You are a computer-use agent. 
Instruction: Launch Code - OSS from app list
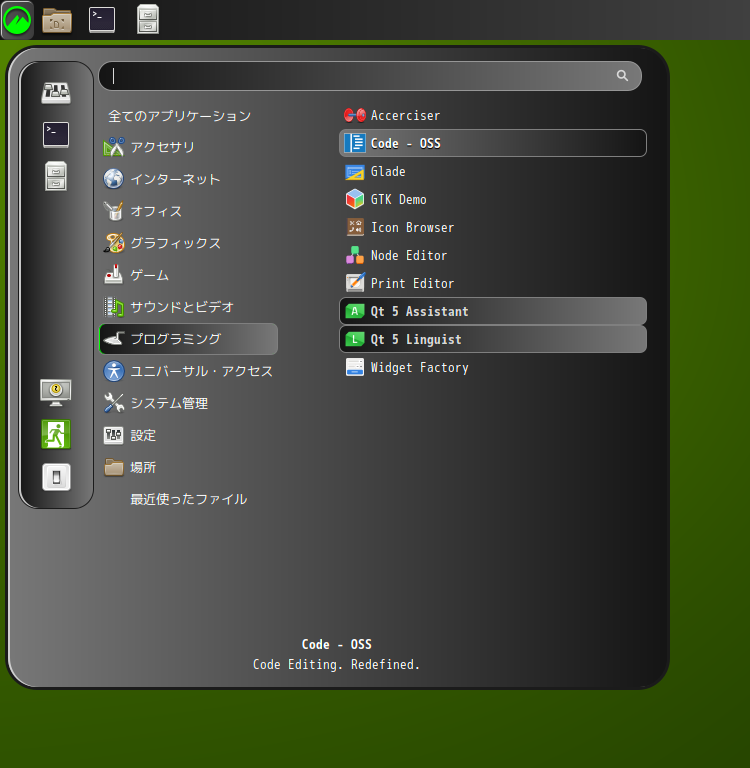pyautogui.click(x=493, y=144)
